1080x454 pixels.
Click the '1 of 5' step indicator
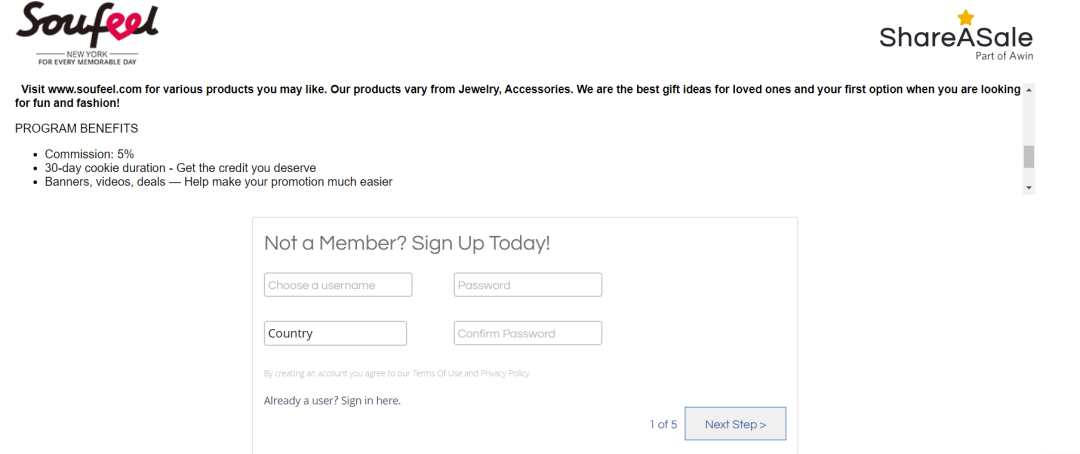click(663, 424)
